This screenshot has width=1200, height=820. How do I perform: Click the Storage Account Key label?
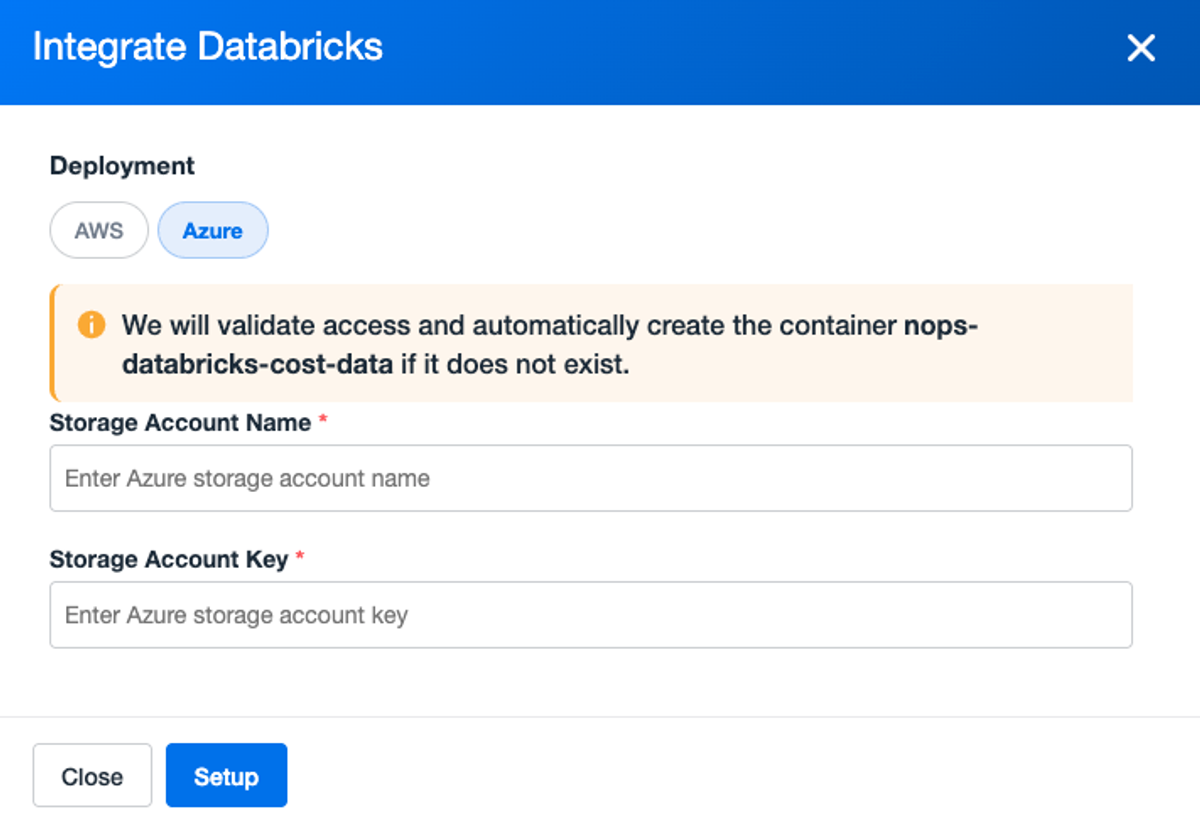tap(169, 560)
